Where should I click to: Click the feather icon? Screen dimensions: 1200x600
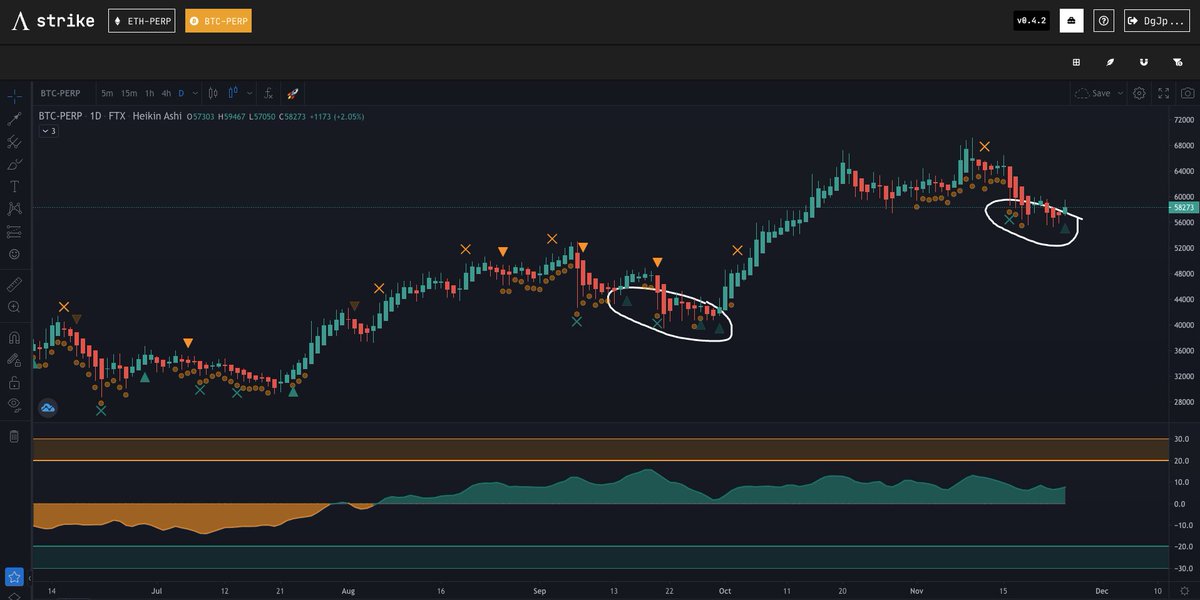tap(1110, 62)
